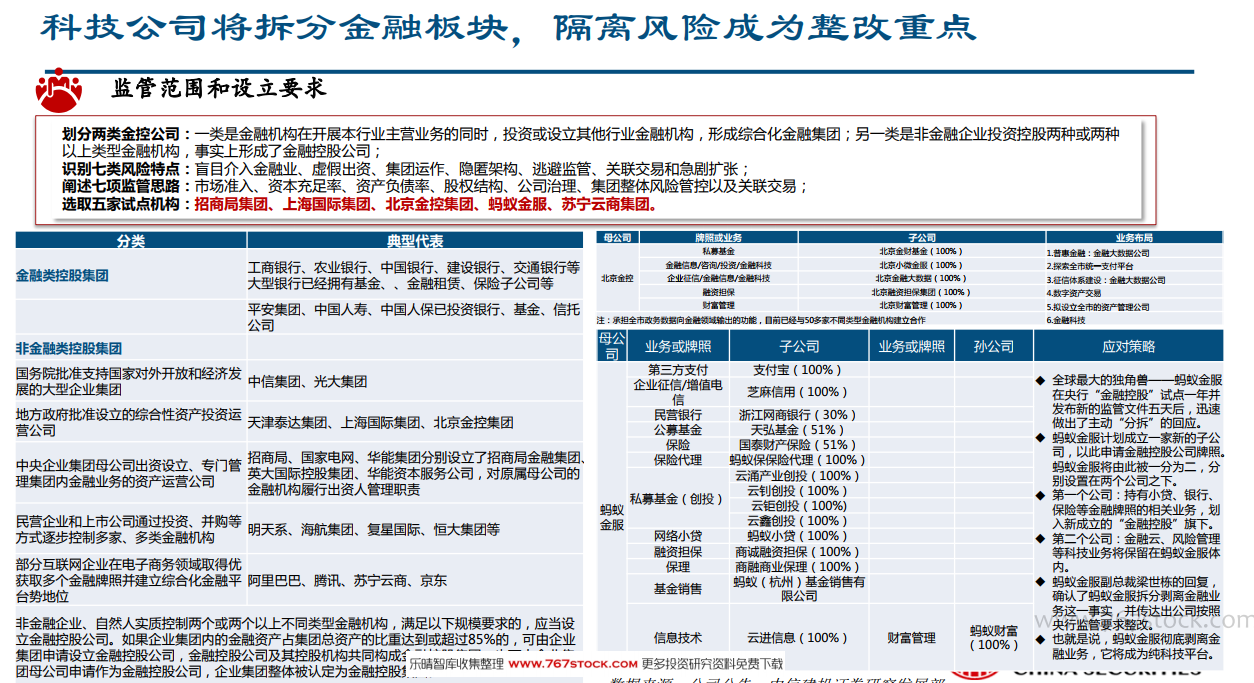Click the 孙公司 column header
This screenshot has width=1254, height=683.
coord(992,346)
